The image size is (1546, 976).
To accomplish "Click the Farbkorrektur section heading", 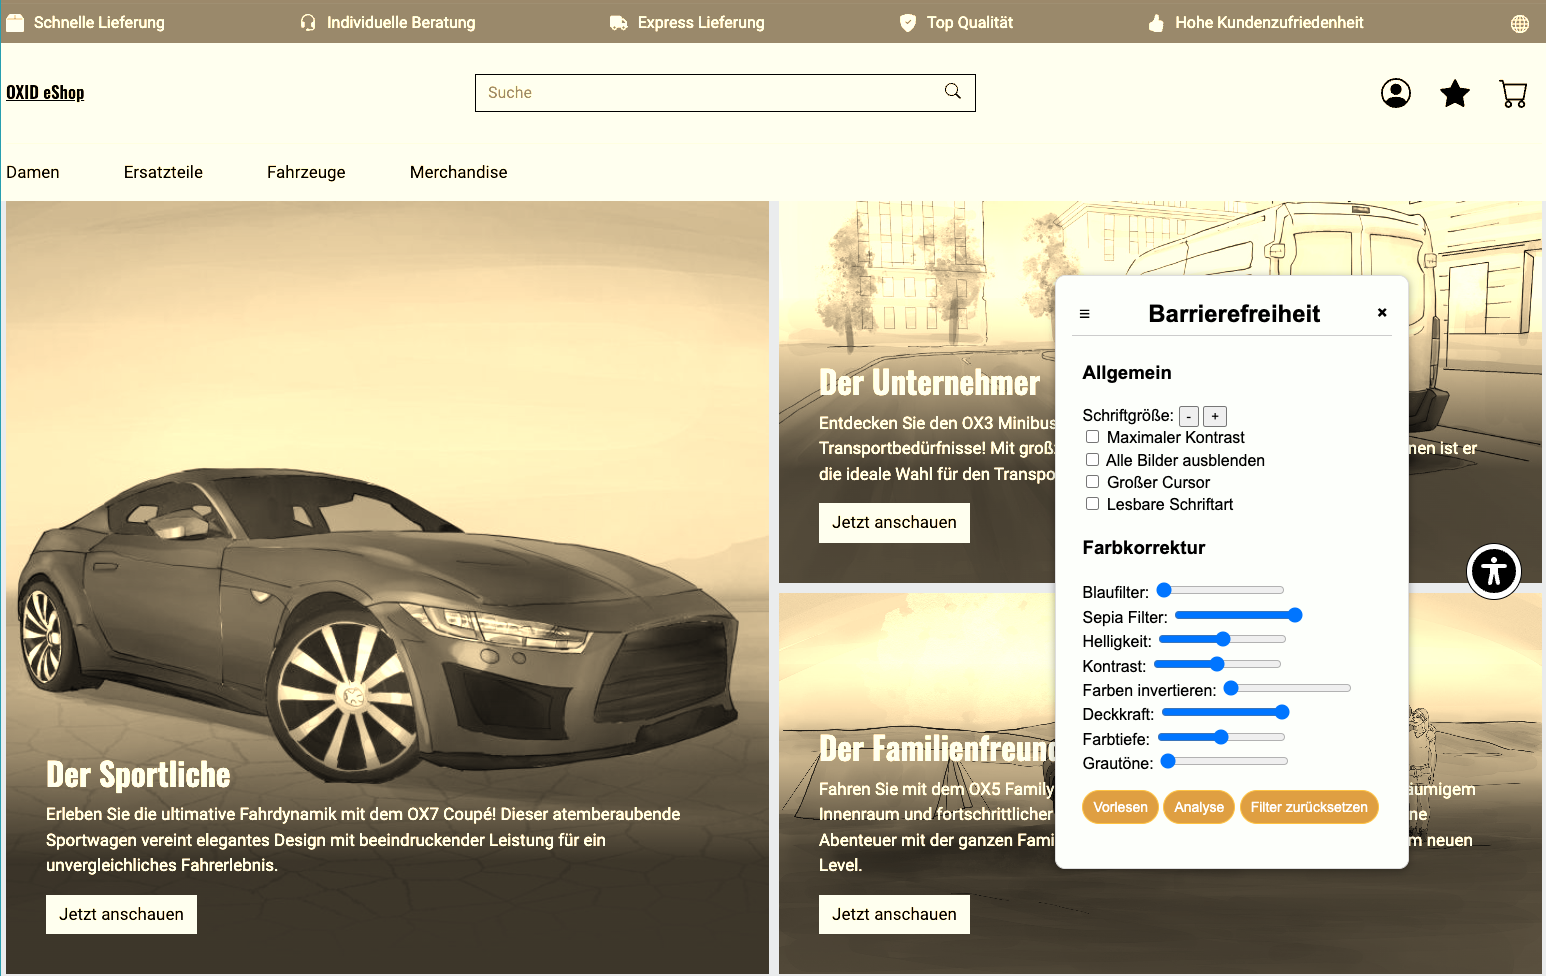I will tap(1144, 547).
